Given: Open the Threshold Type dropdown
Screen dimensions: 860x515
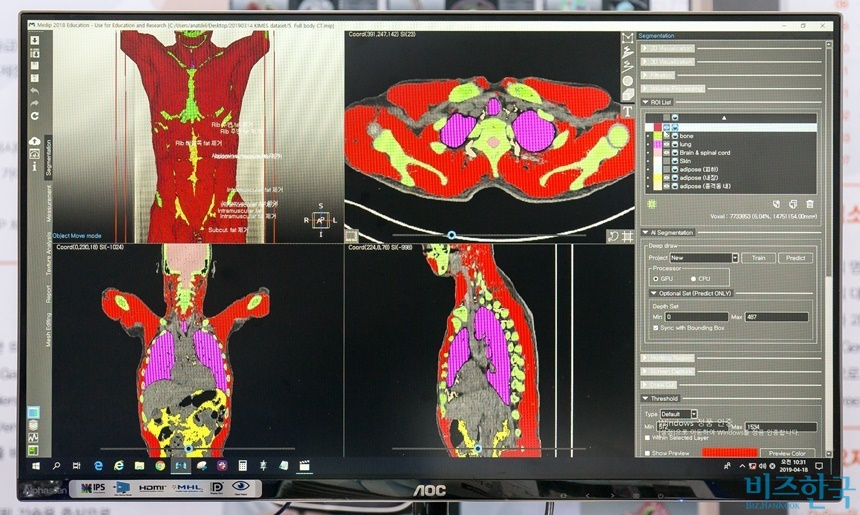Looking at the screenshot, I should point(679,413).
